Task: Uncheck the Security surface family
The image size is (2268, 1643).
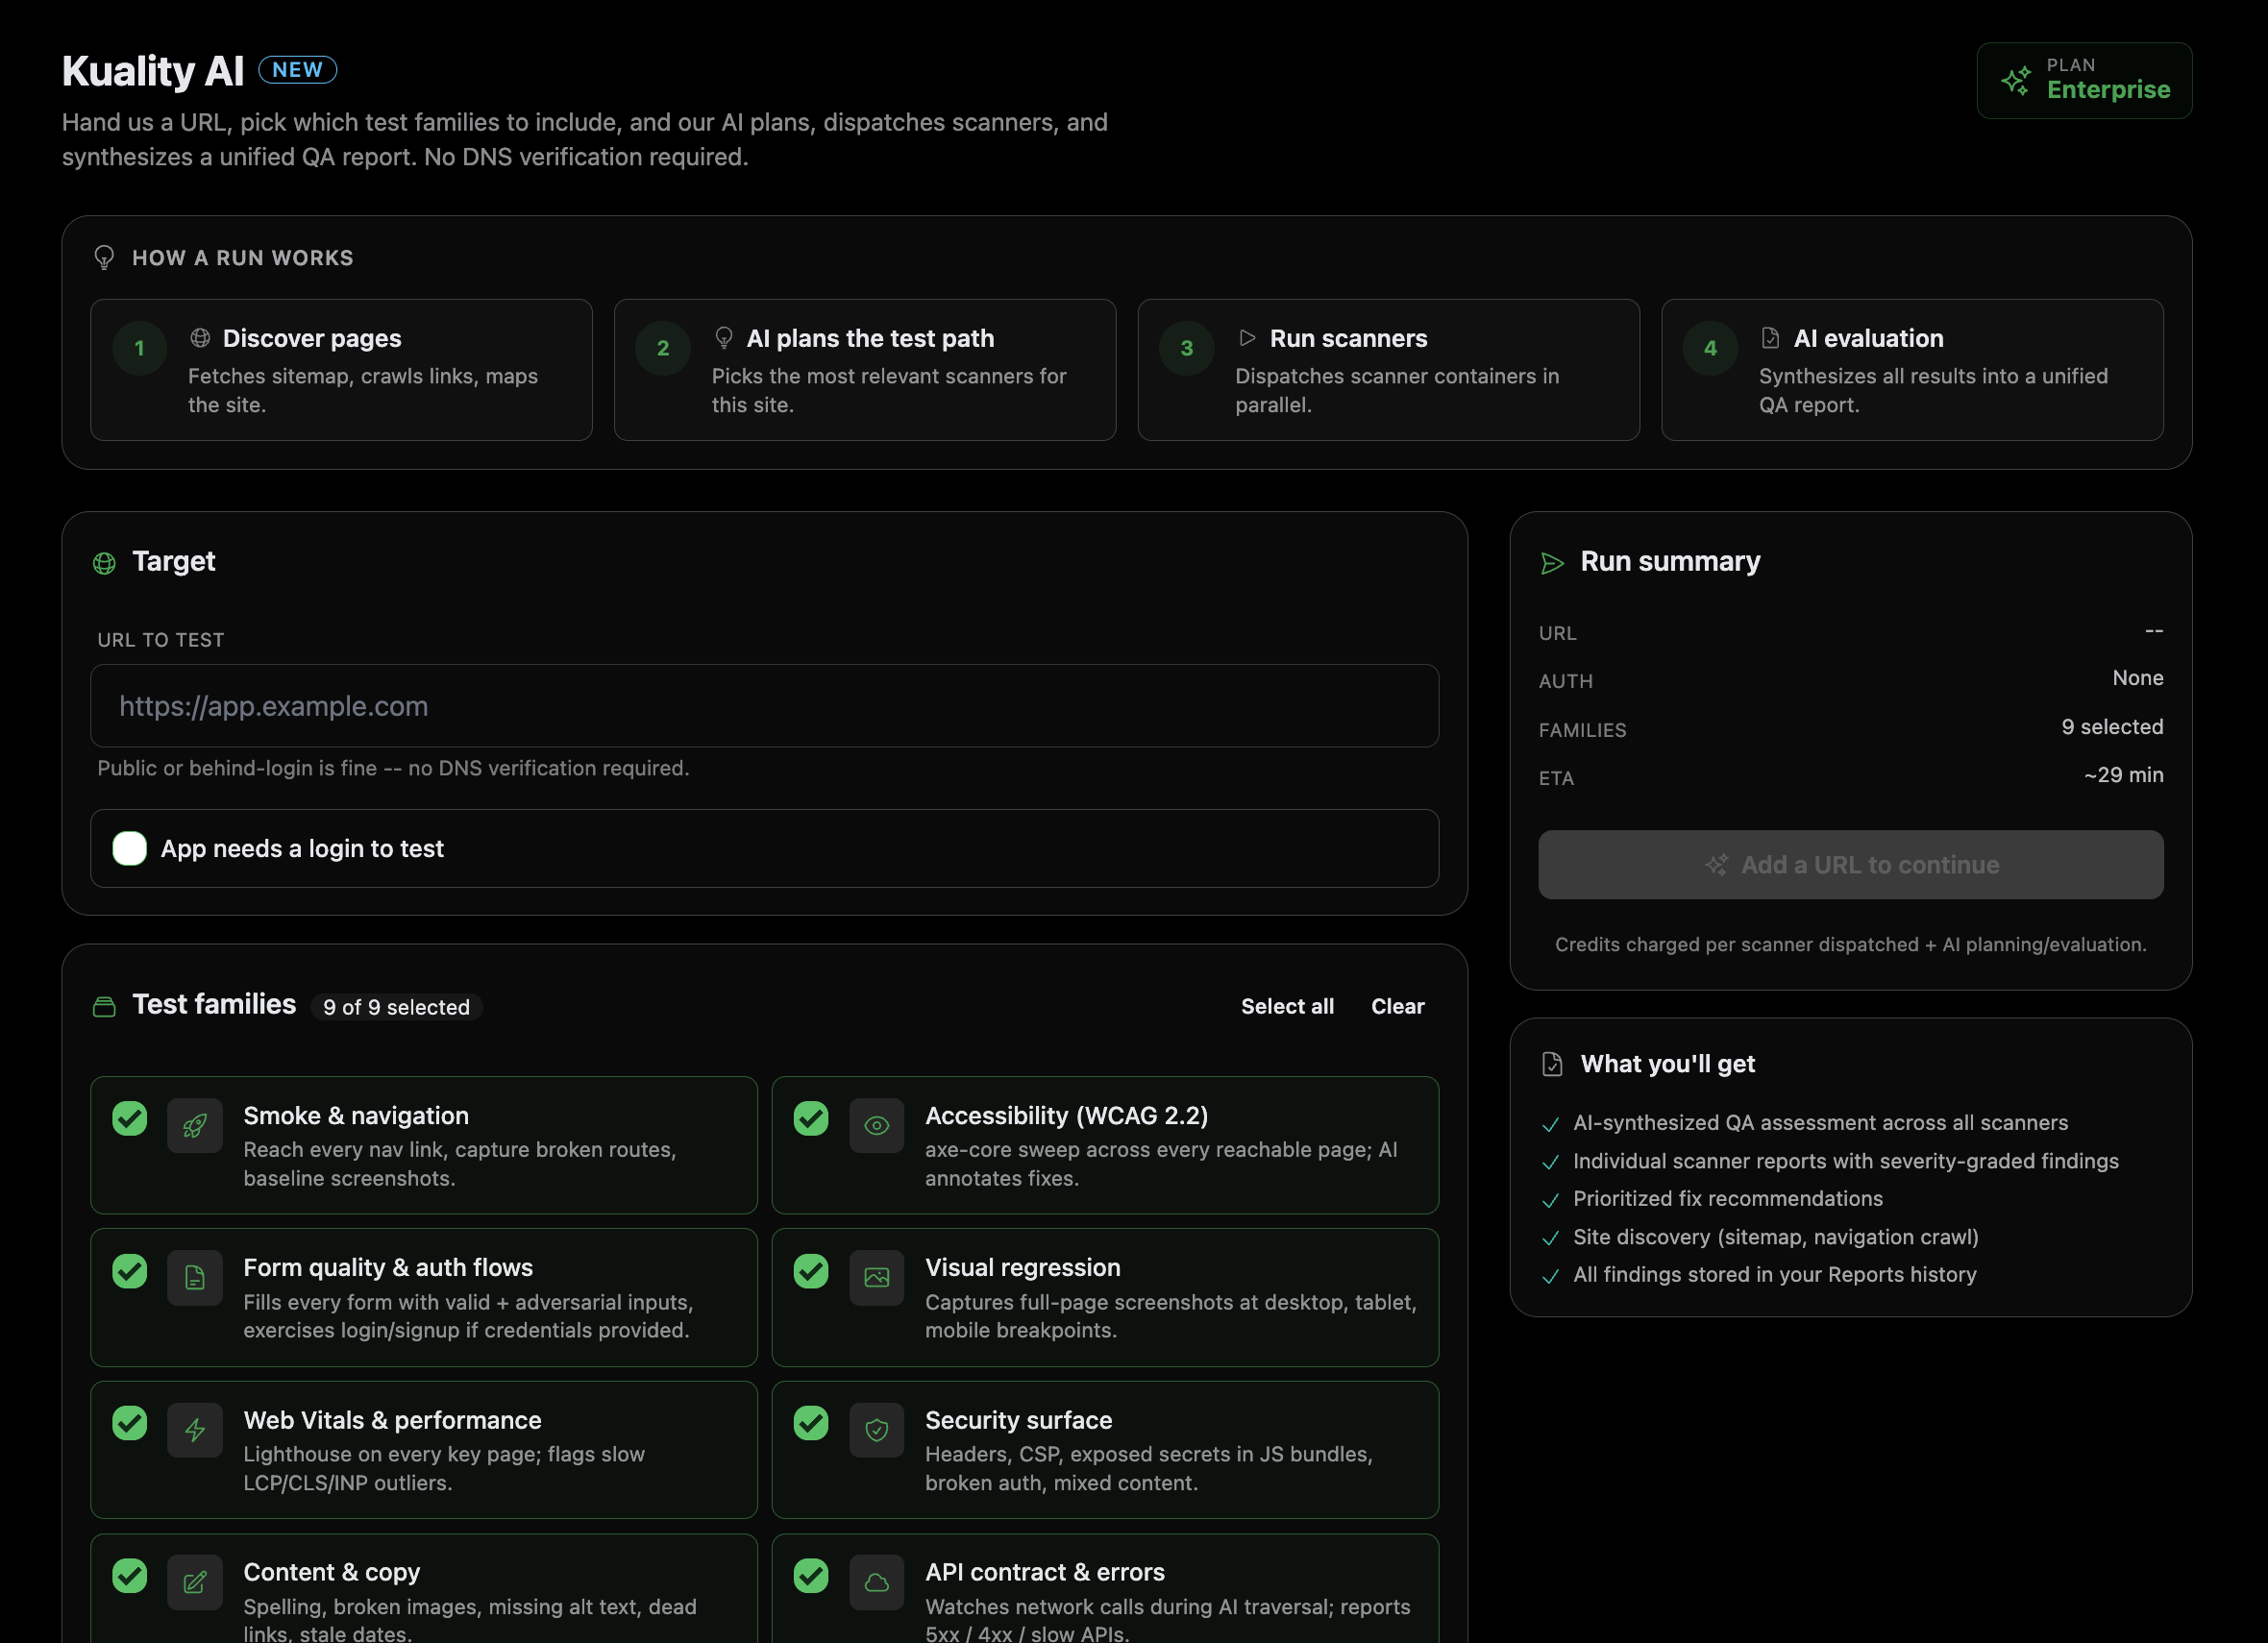Action: [x=811, y=1423]
